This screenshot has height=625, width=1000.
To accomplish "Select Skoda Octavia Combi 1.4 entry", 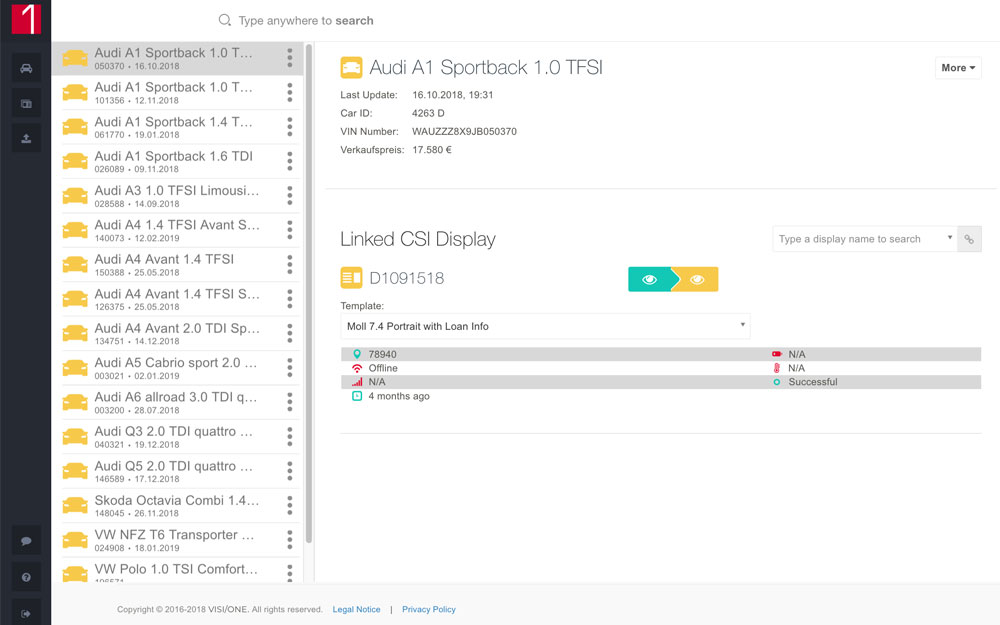I will (x=177, y=506).
